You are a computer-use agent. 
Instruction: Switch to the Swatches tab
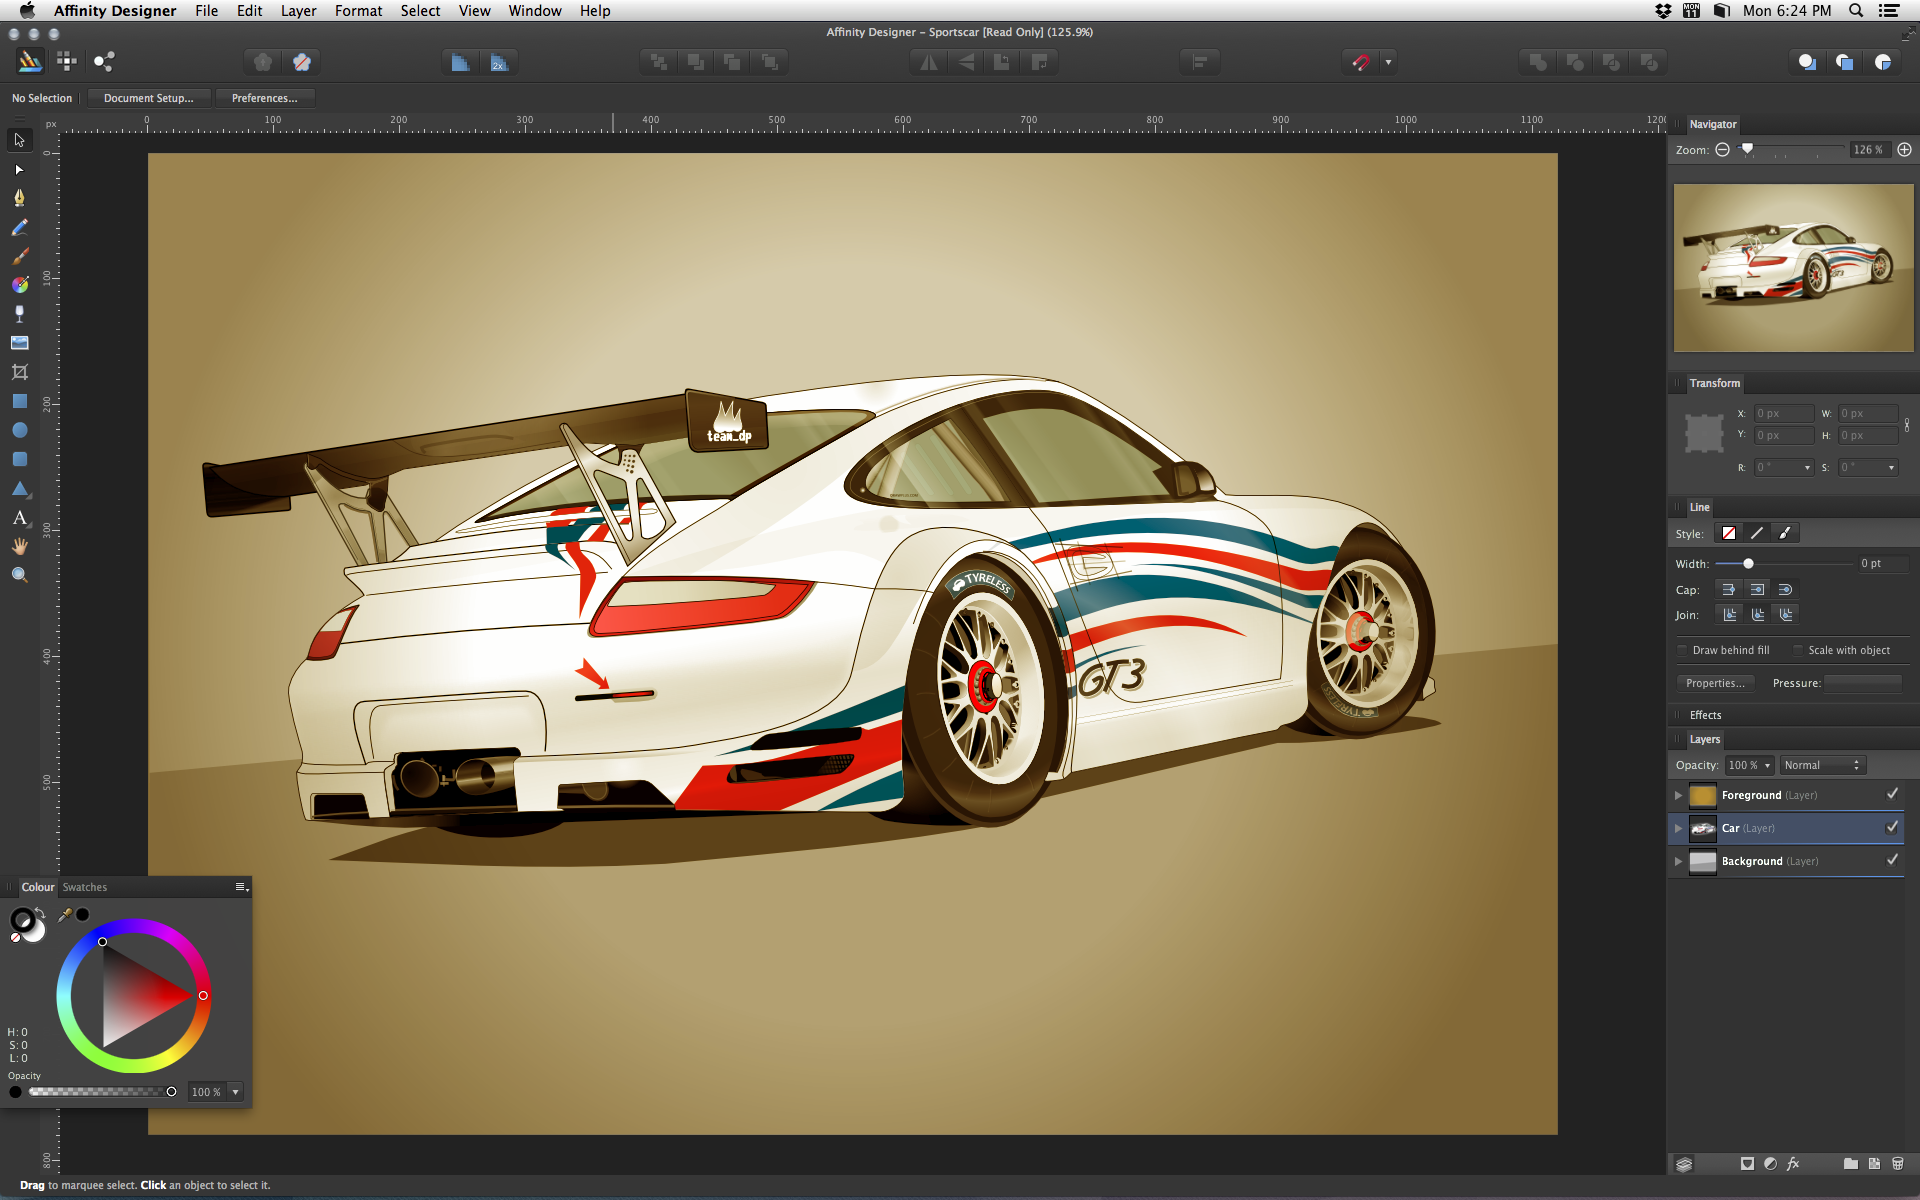pyautogui.click(x=85, y=887)
